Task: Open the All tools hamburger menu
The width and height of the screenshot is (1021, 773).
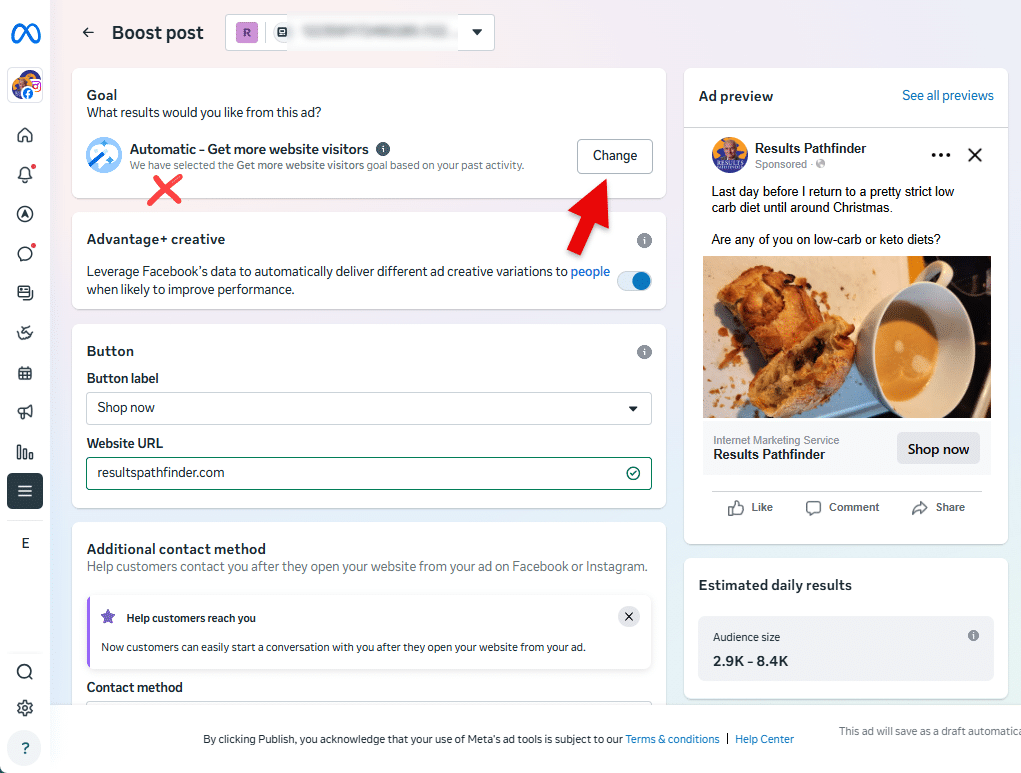Action: pos(25,491)
